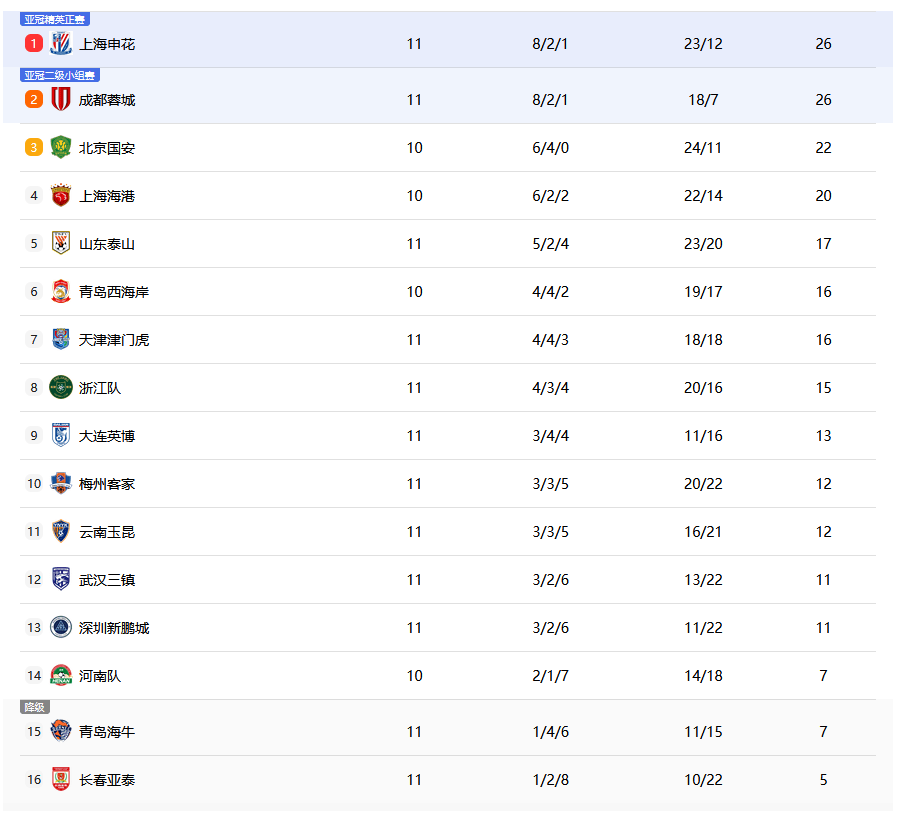Open the 云南玉昆 team name link

point(107,532)
